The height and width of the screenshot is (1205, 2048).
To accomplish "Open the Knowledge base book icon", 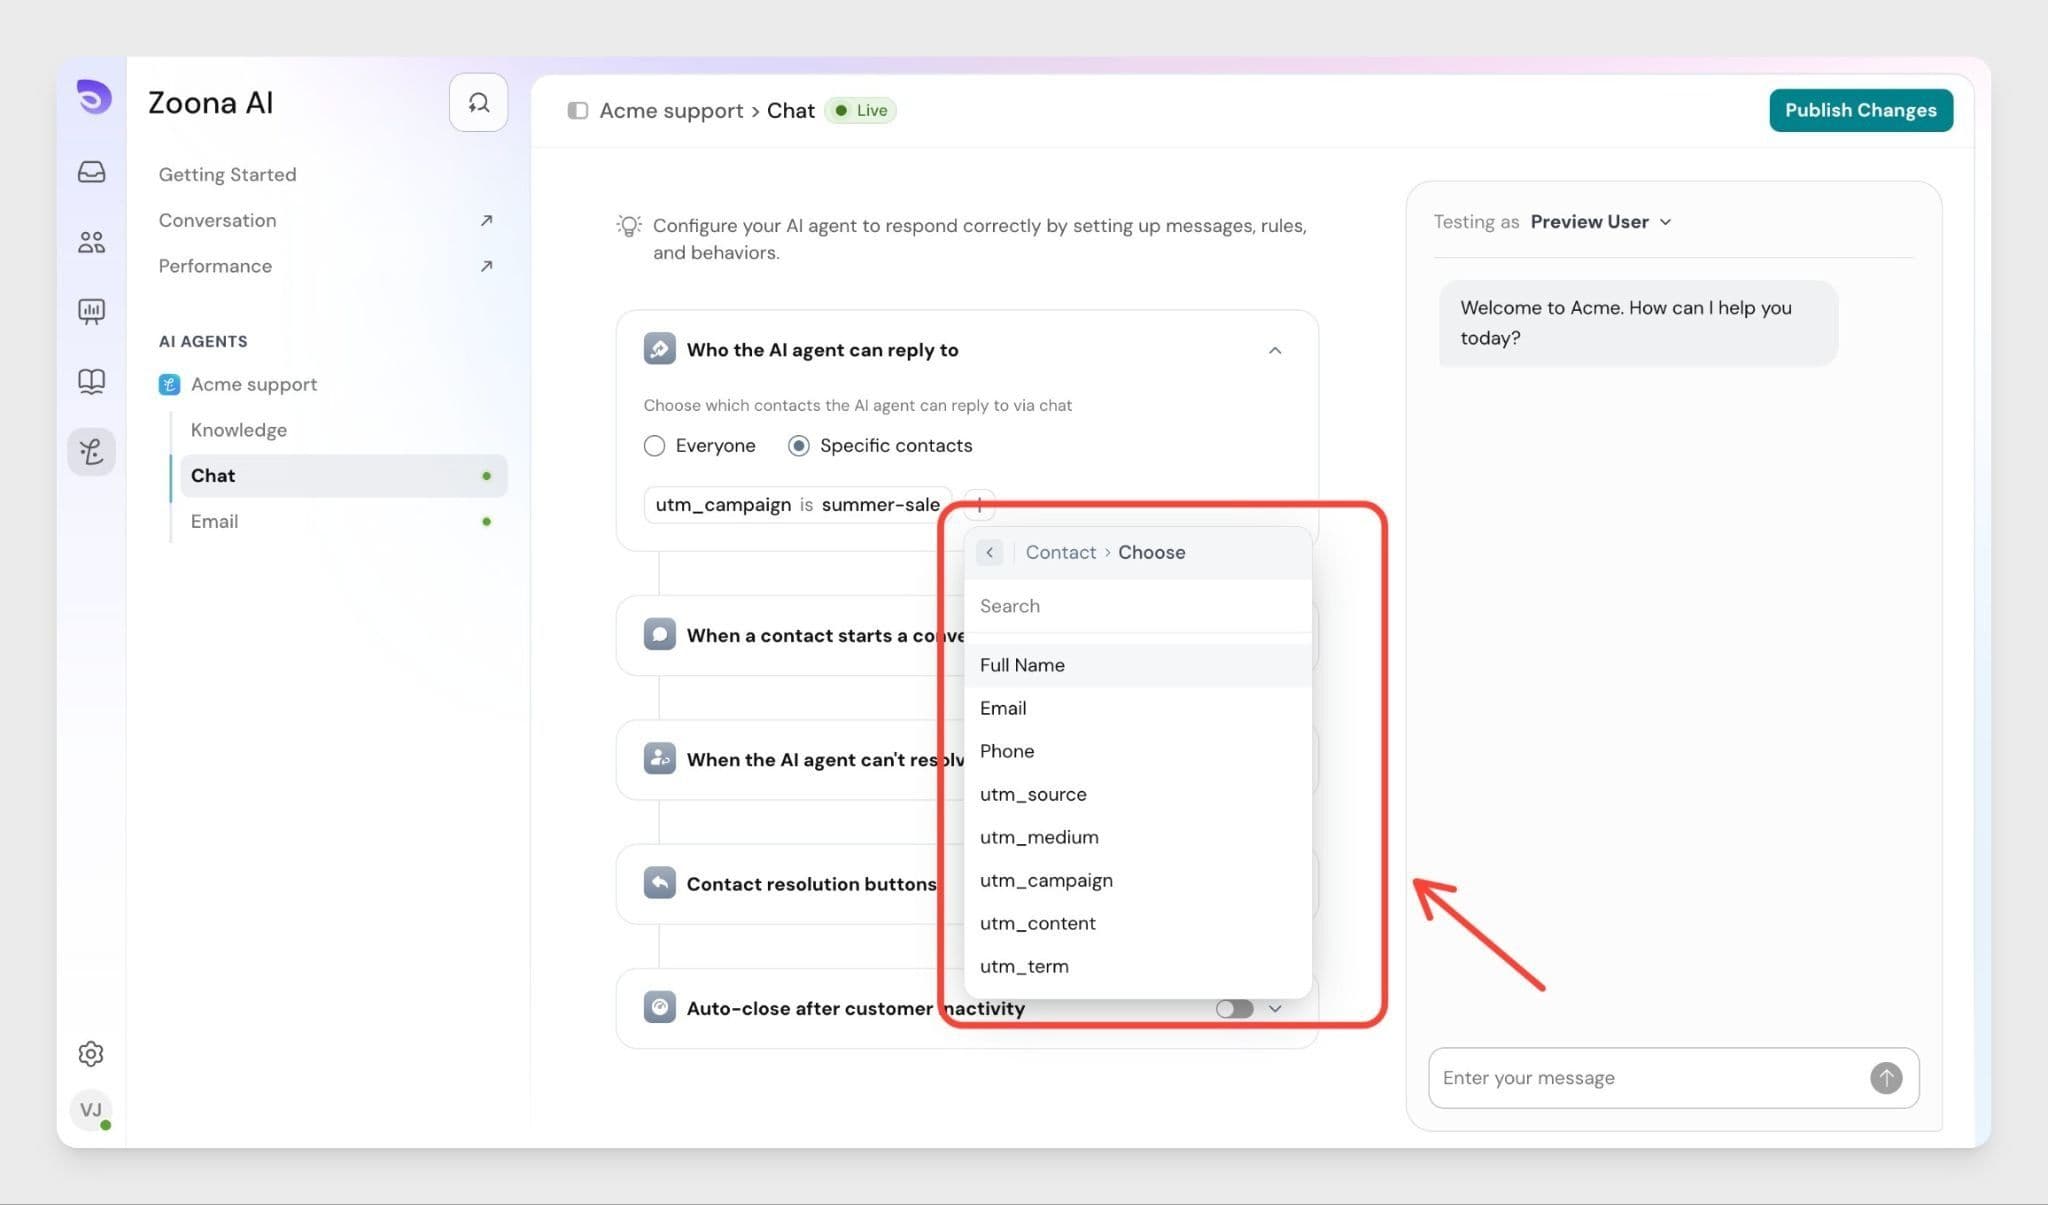I will coord(91,381).
